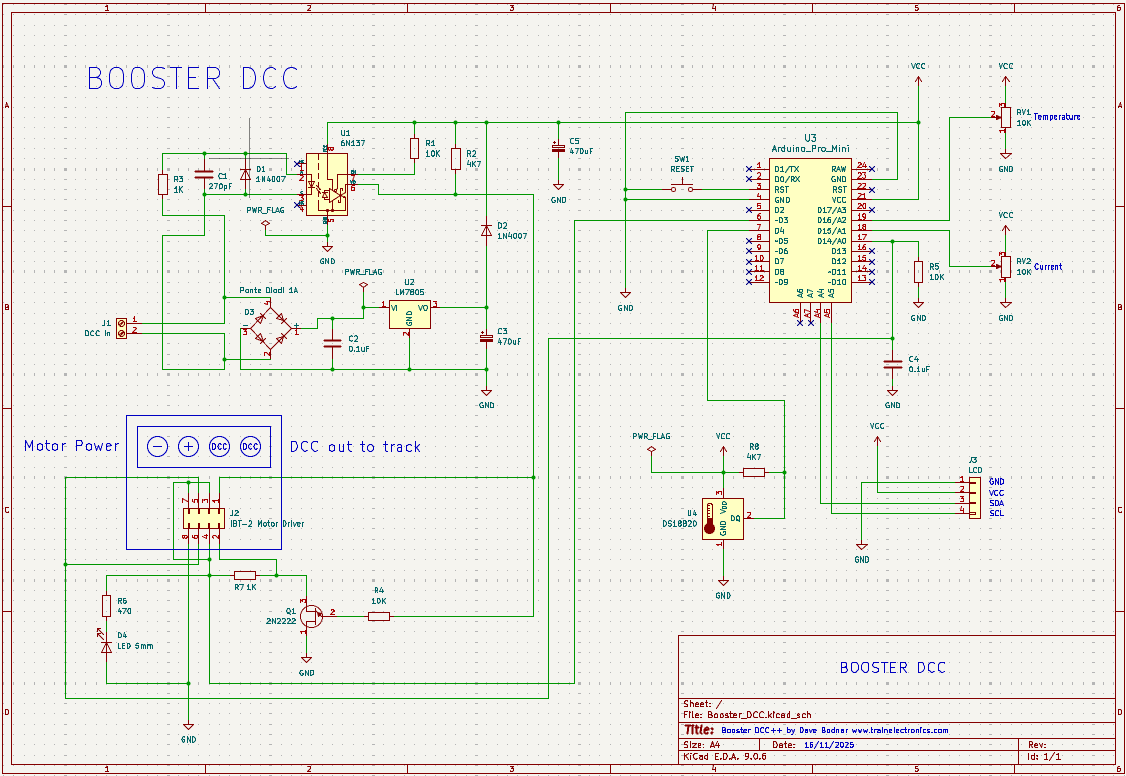Click the 2N2222 transistor Q1

[x=310, y=614]
